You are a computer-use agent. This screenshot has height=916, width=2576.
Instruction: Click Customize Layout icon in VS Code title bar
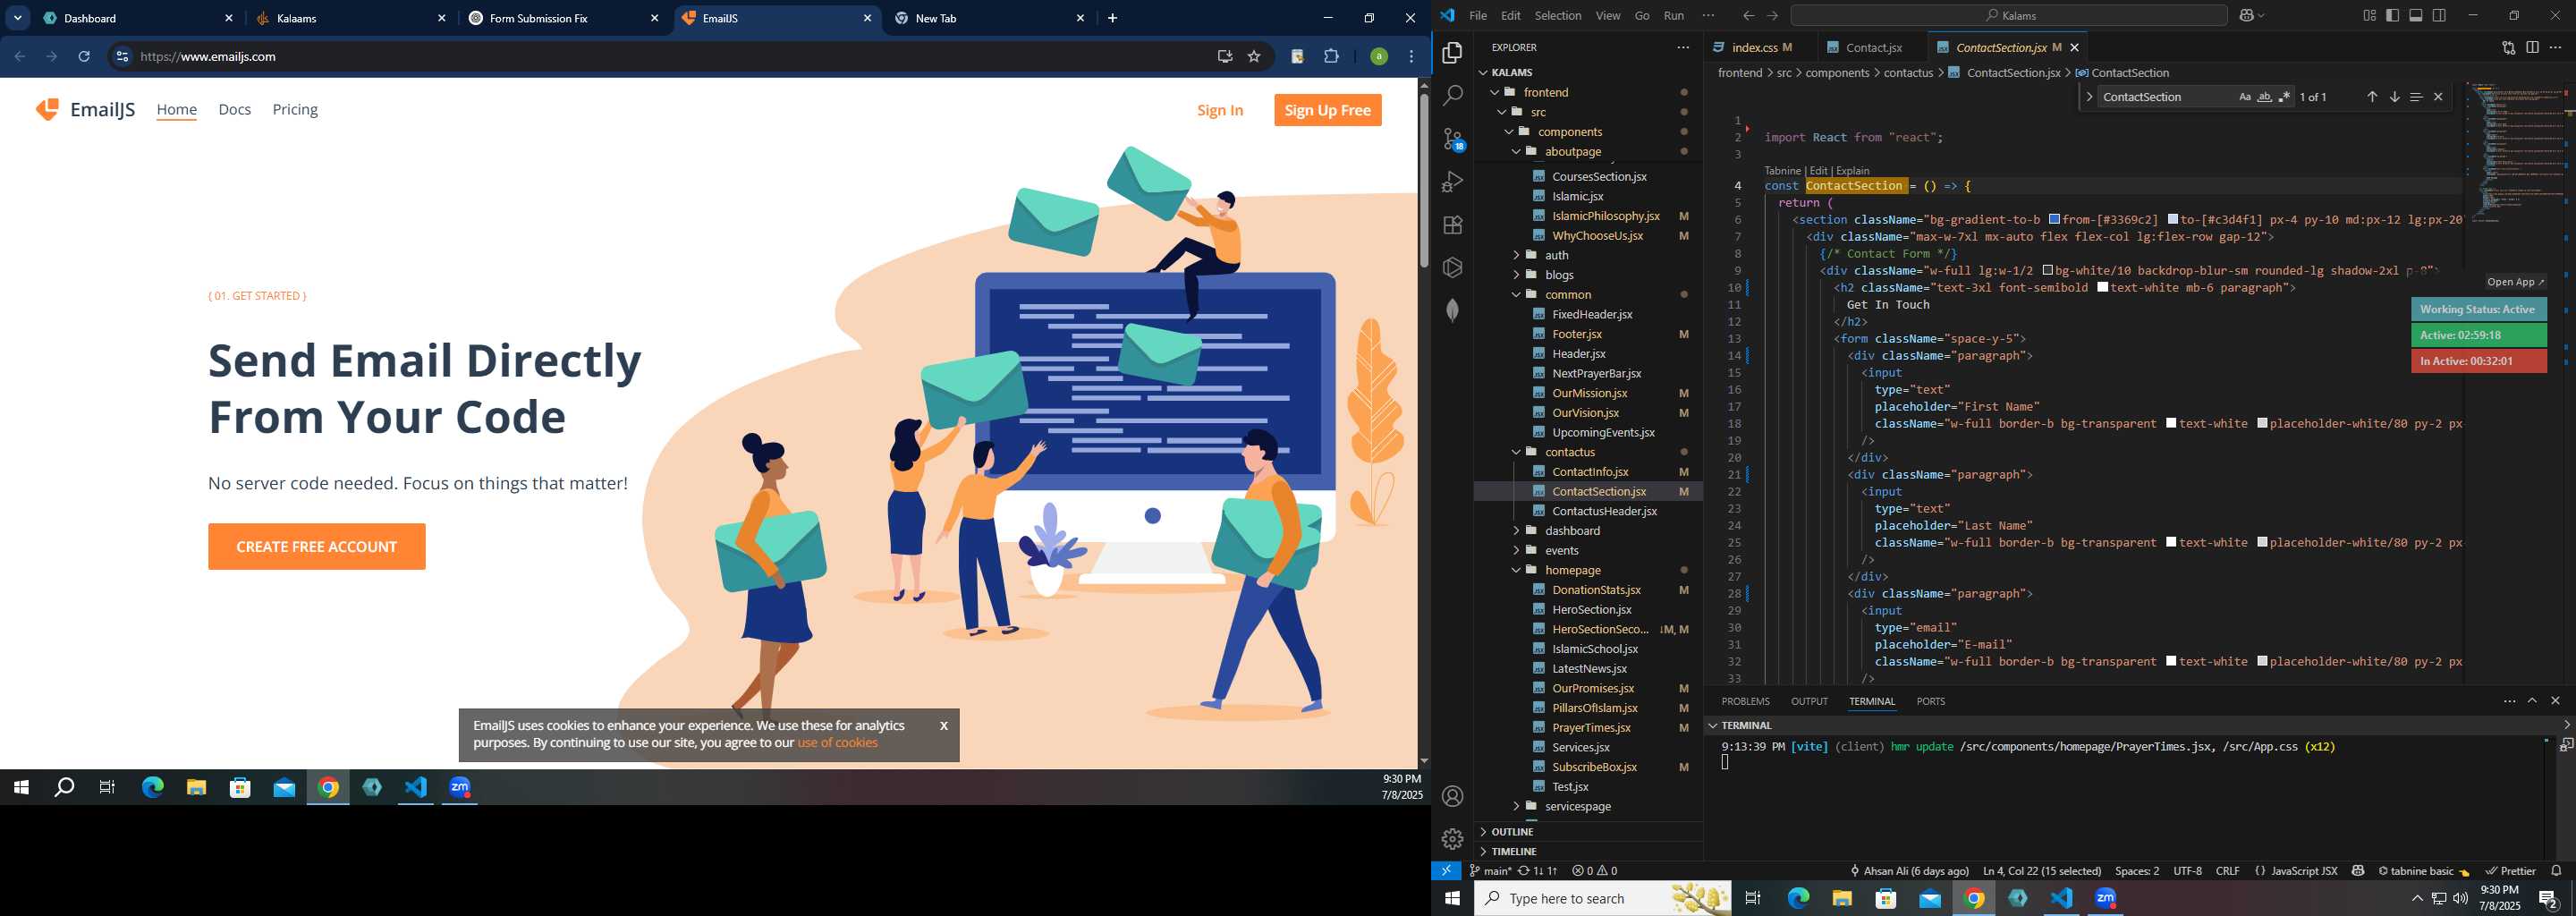click(2369, 15)
